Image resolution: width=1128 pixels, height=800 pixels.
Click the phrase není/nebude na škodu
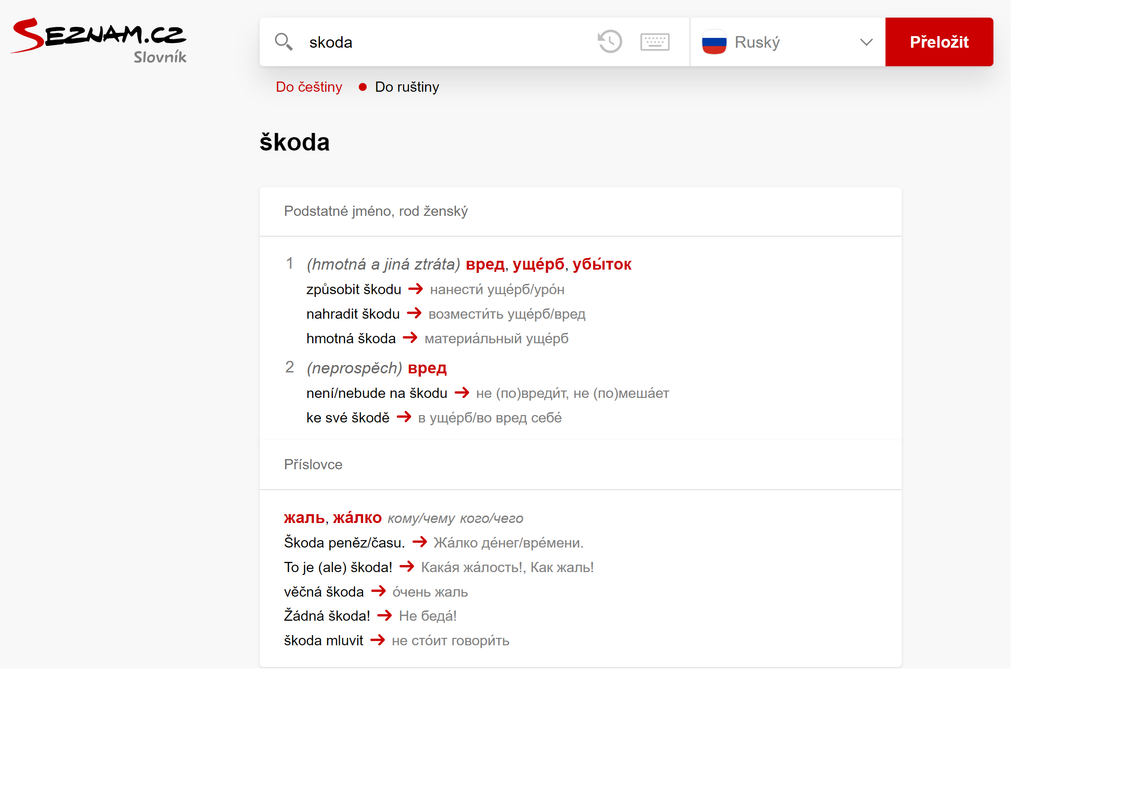click(x=376, y=393)
